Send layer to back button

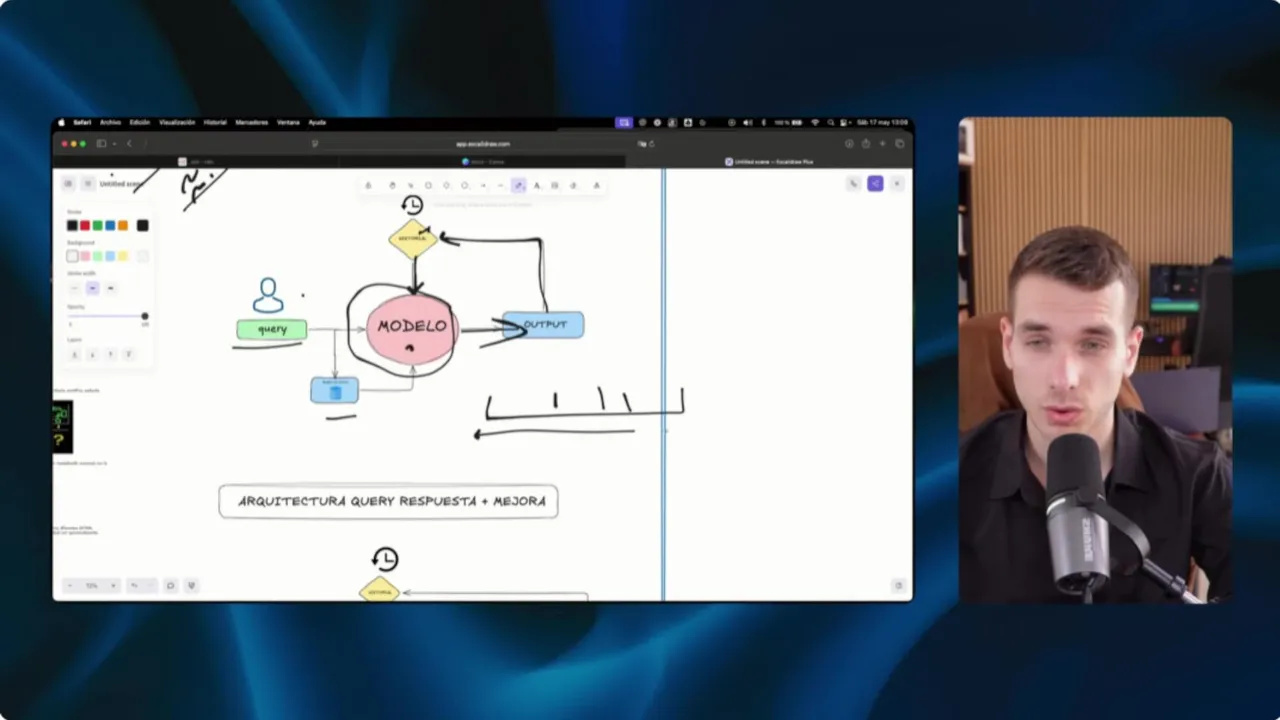tap(75, 354)
